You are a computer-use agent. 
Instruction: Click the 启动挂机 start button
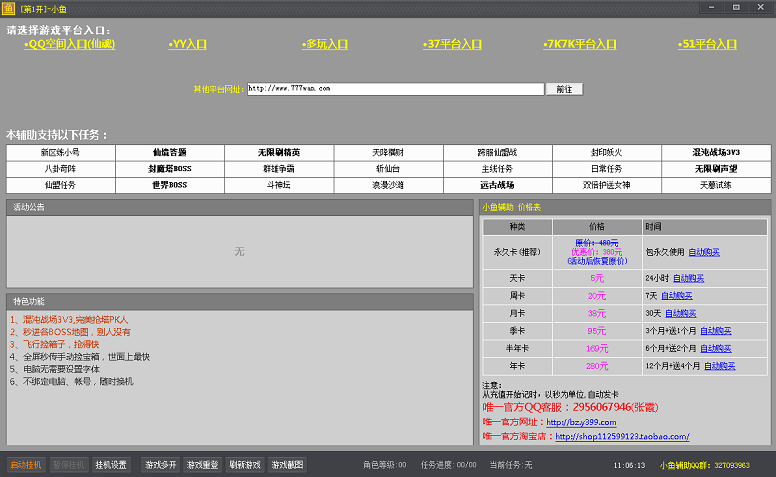[x=26, y=465]
